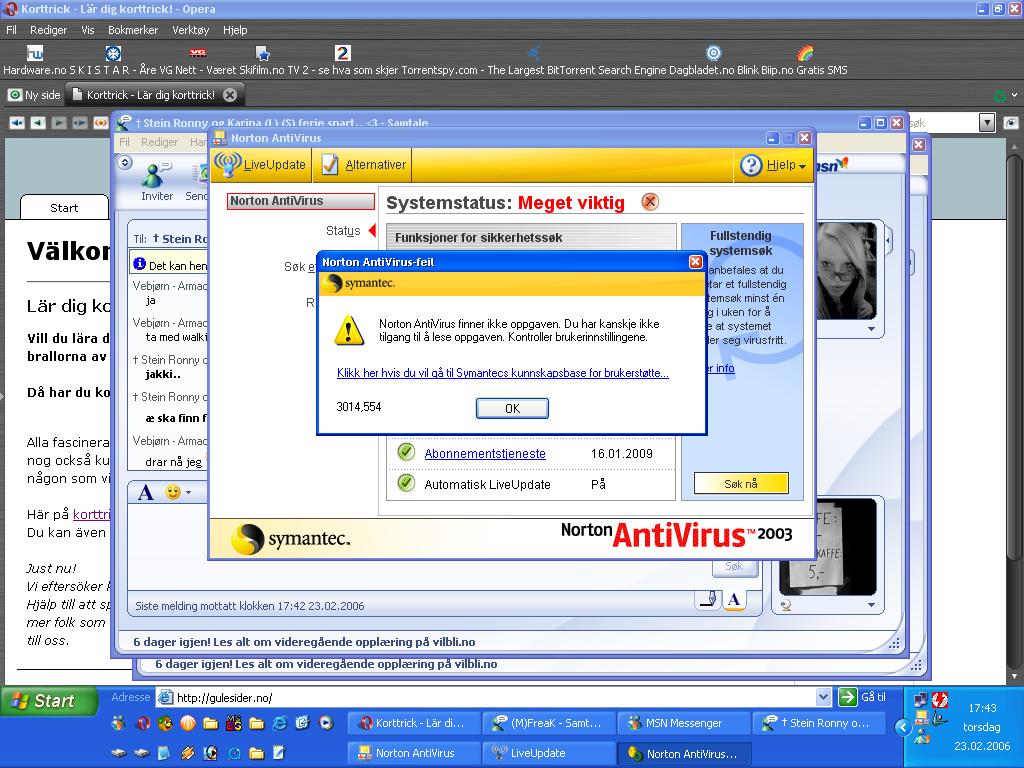Click green check beside Automatisk LiveUpdate
The height and width of the screenshot is (768, 1024).
click(406, 483)
